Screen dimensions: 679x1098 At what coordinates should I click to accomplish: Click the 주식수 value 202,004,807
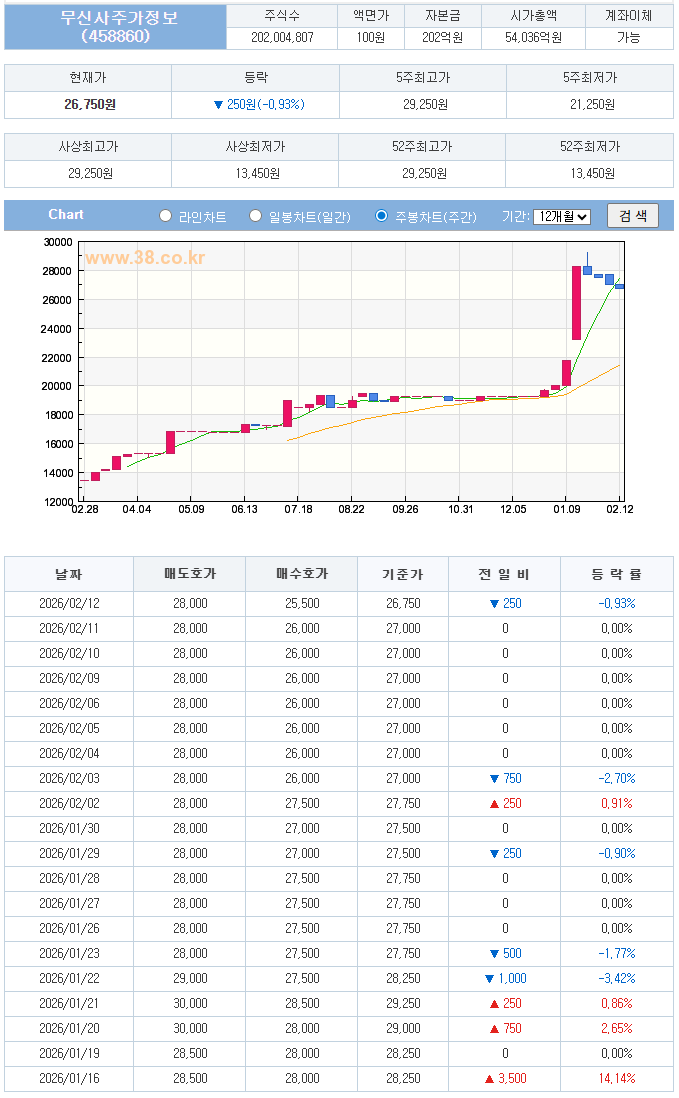pos(282,37)
